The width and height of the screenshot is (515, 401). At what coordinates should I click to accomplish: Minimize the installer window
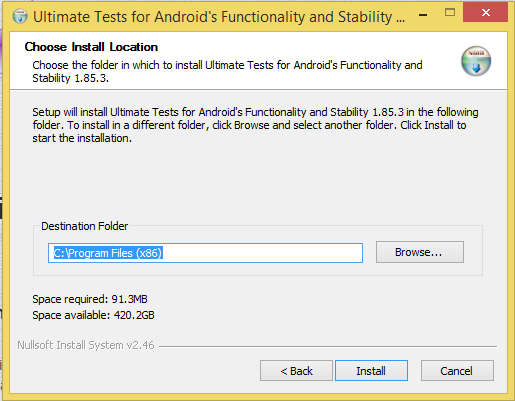tap(423, 15)
